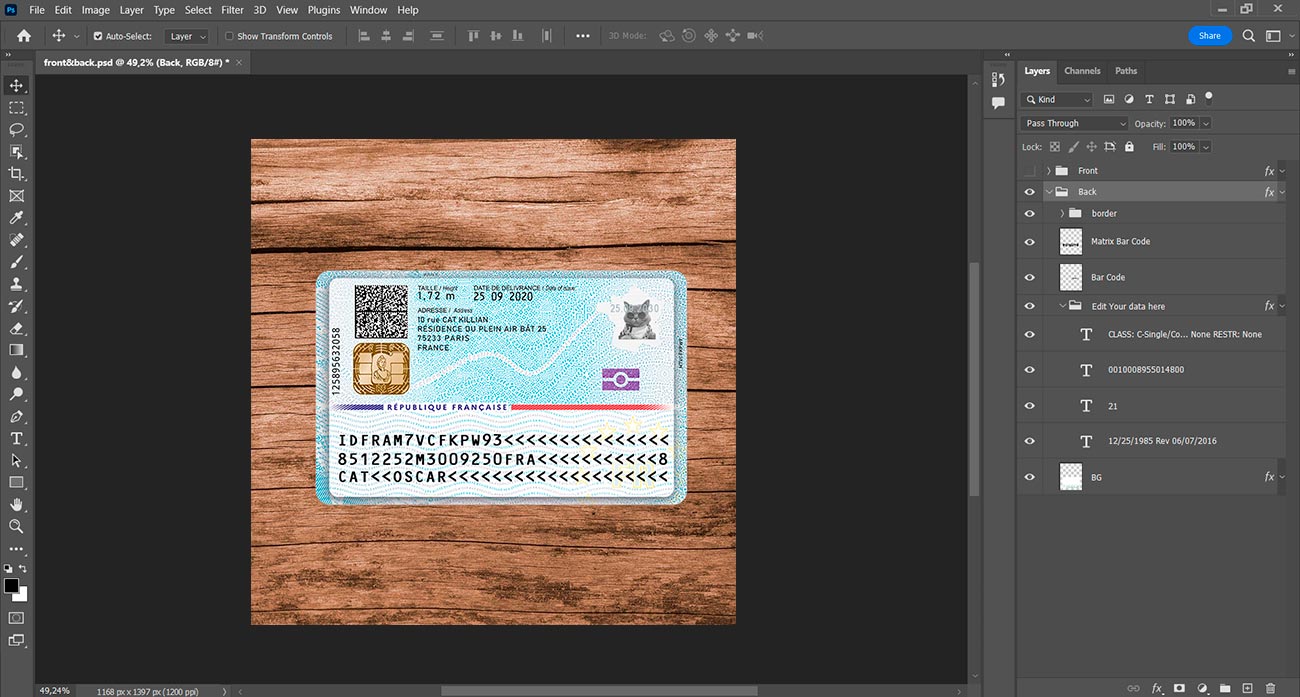The image size is (1300, 697).
Task: Open the Auto-Select Layer dropdown
Action: coord(187,36)
